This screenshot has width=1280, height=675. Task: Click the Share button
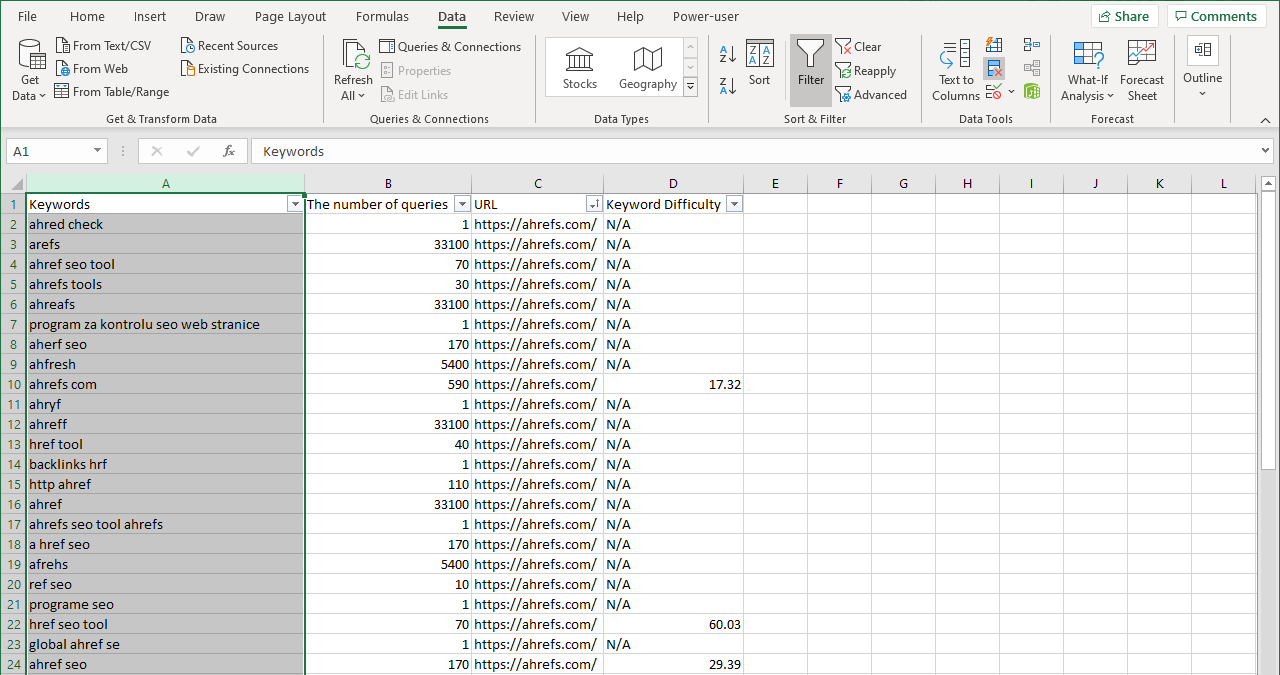1125,16
